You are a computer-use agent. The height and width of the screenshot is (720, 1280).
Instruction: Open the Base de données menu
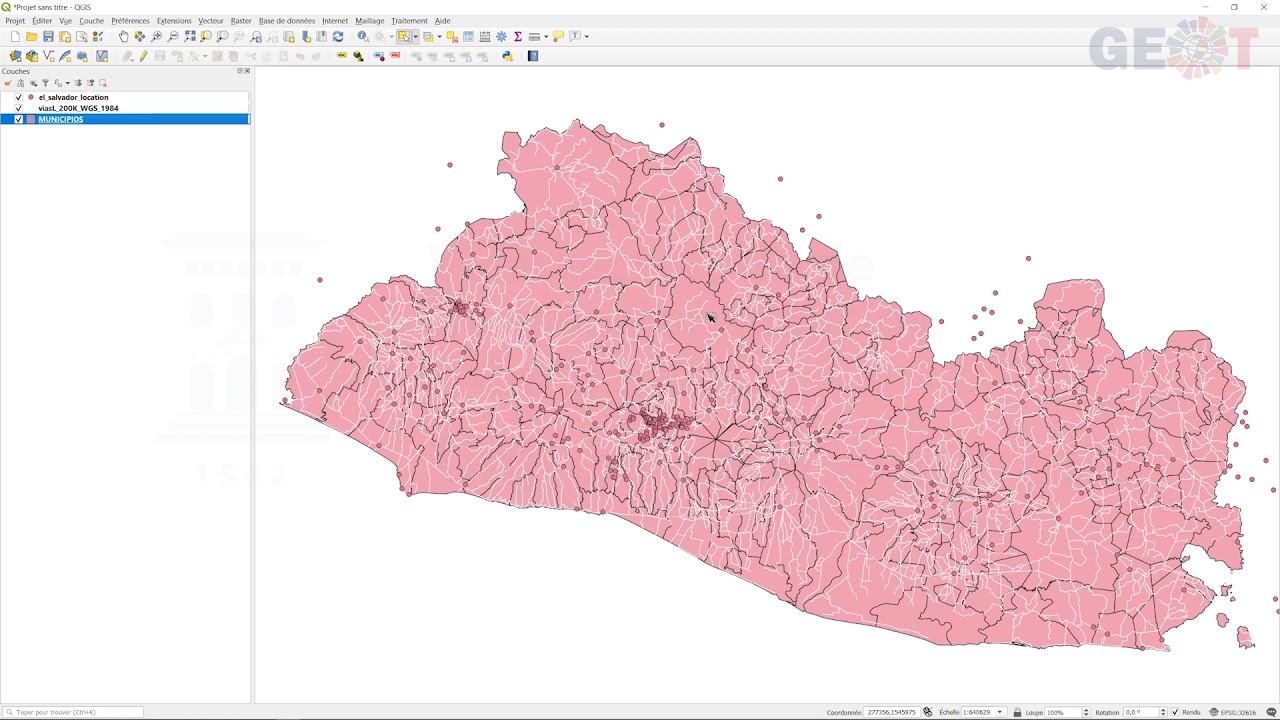tap(287, 21)
